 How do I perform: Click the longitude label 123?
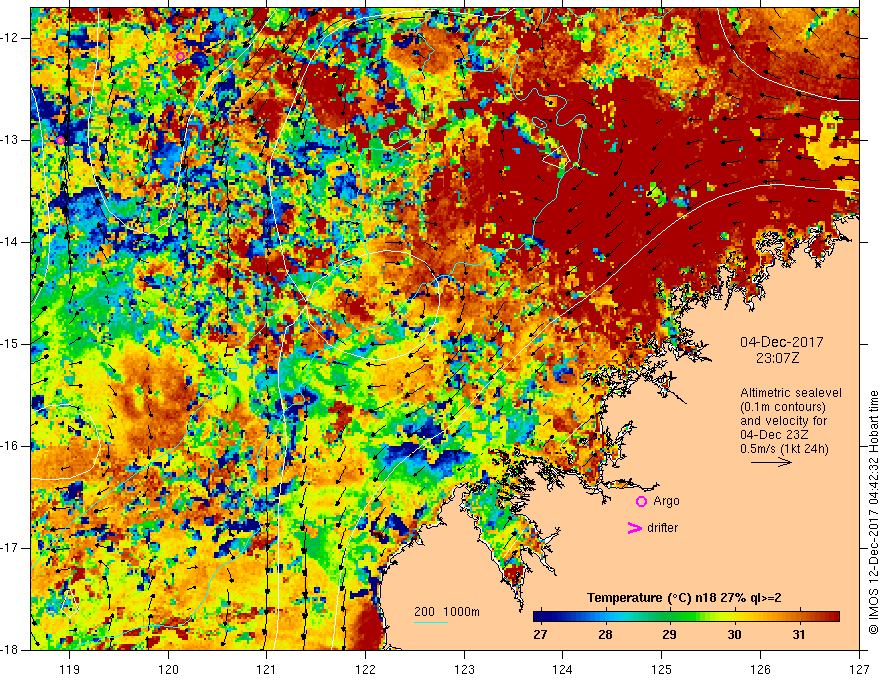tap(464, 669)
